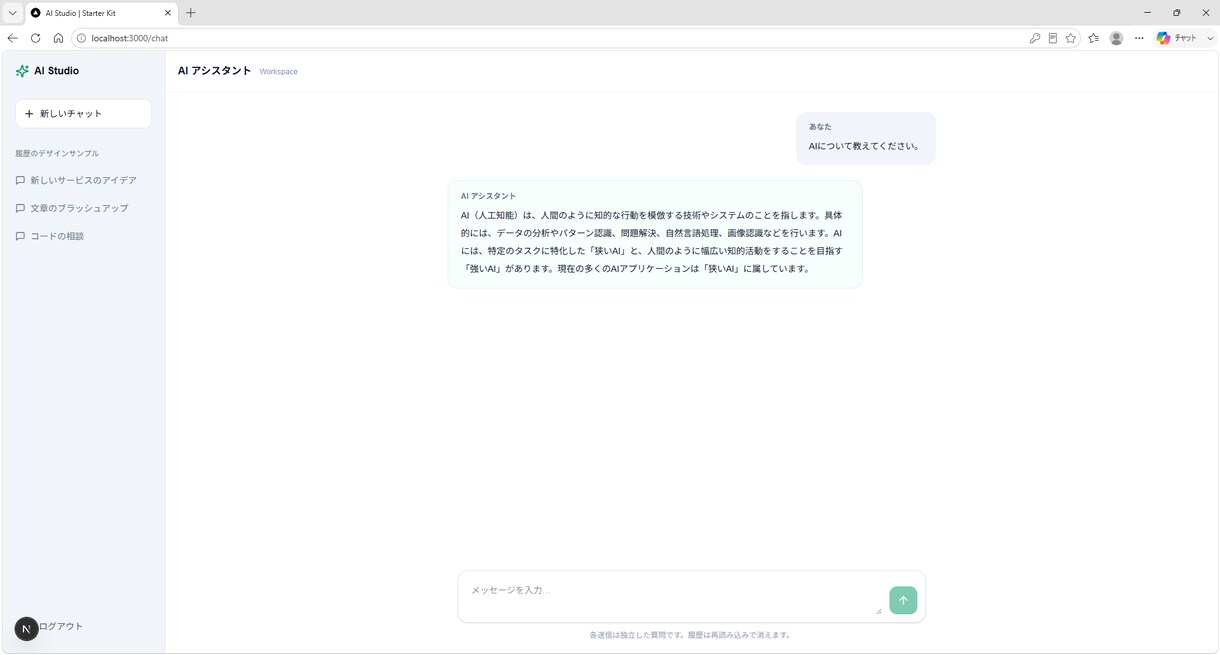Screen dimensions: 1220x655
Task: Open the favorites list icon
Action: [1093, 38]
